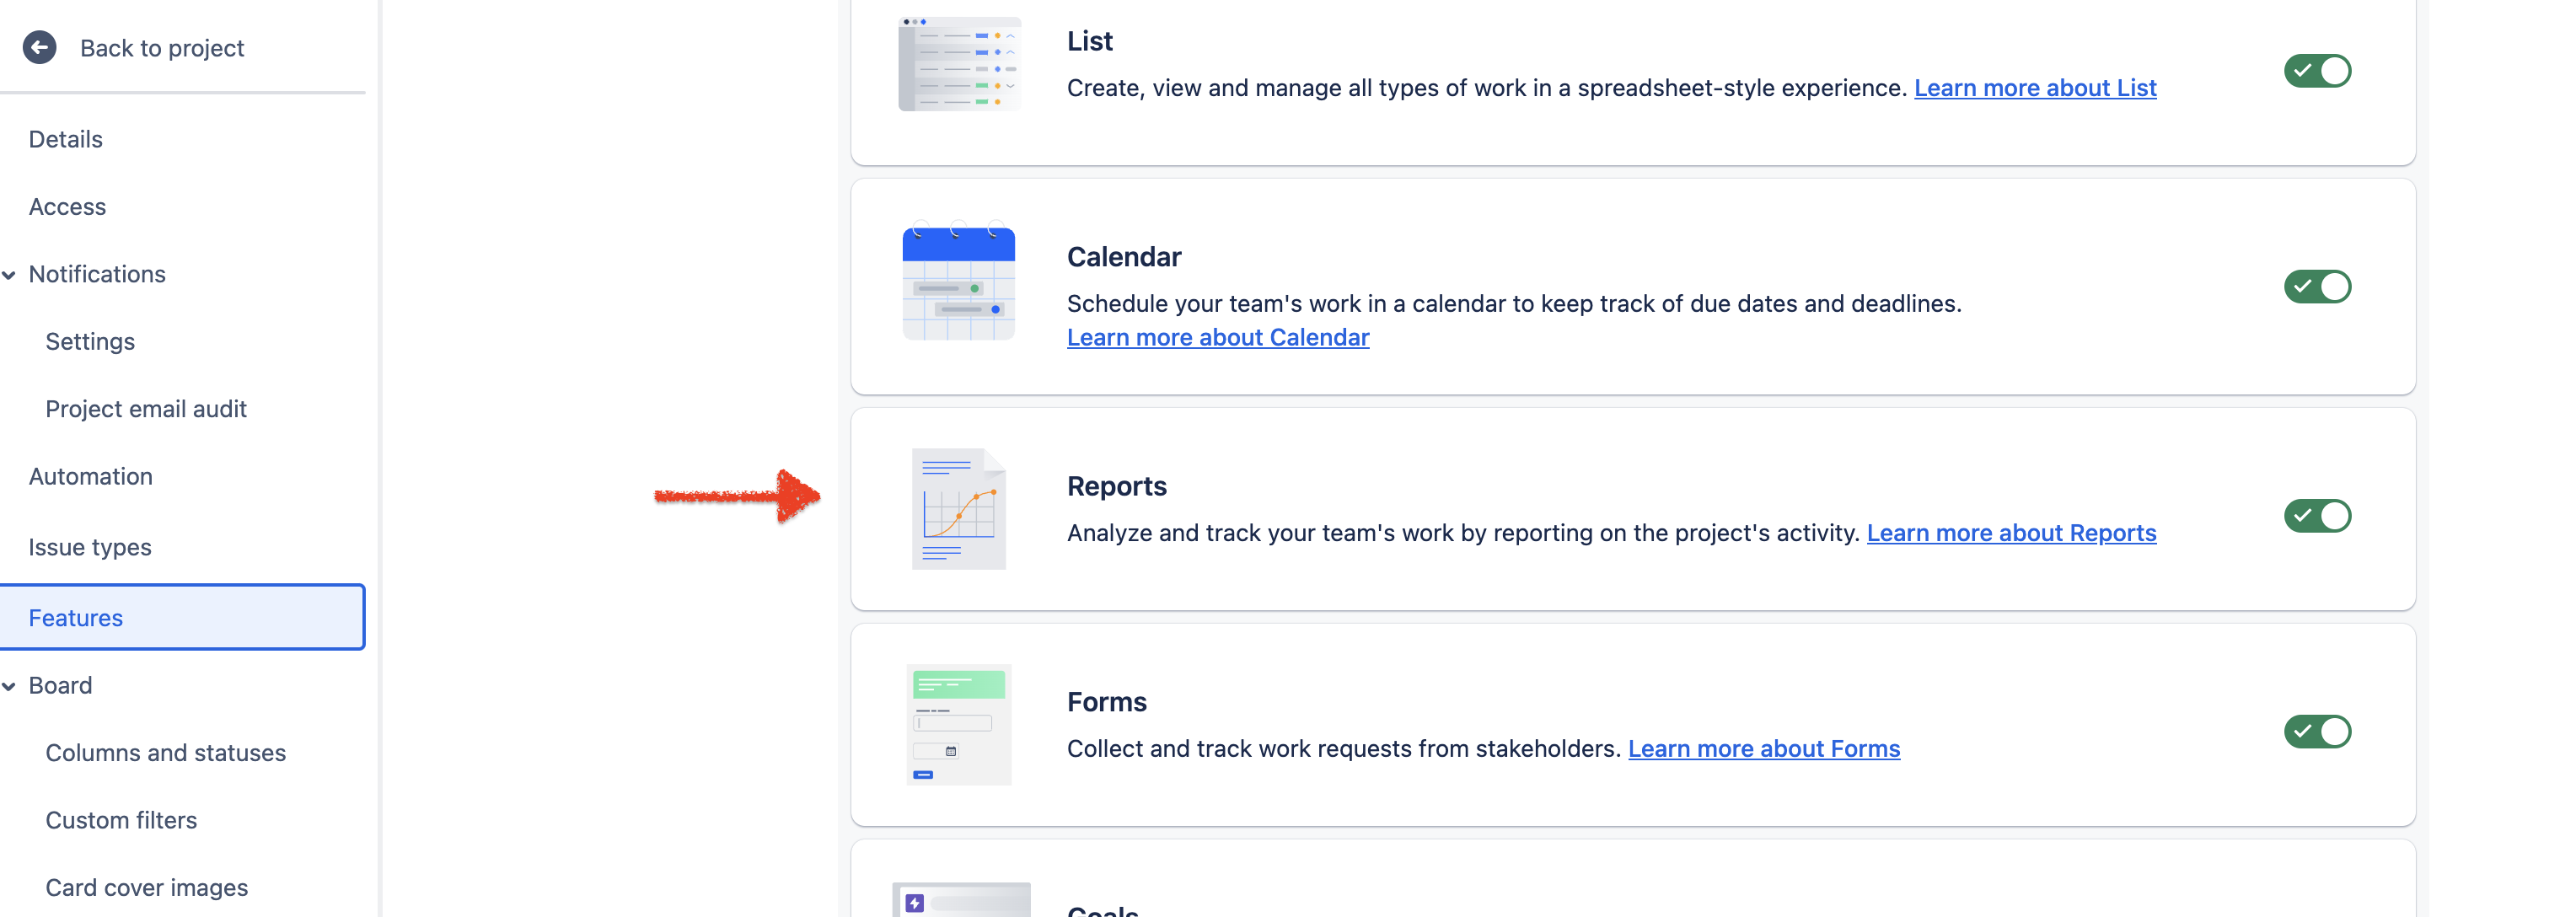The height and width of the screenshot is (917, 2576).
Task: Click the Back to project arrow icon
Action: click(40, 47)
